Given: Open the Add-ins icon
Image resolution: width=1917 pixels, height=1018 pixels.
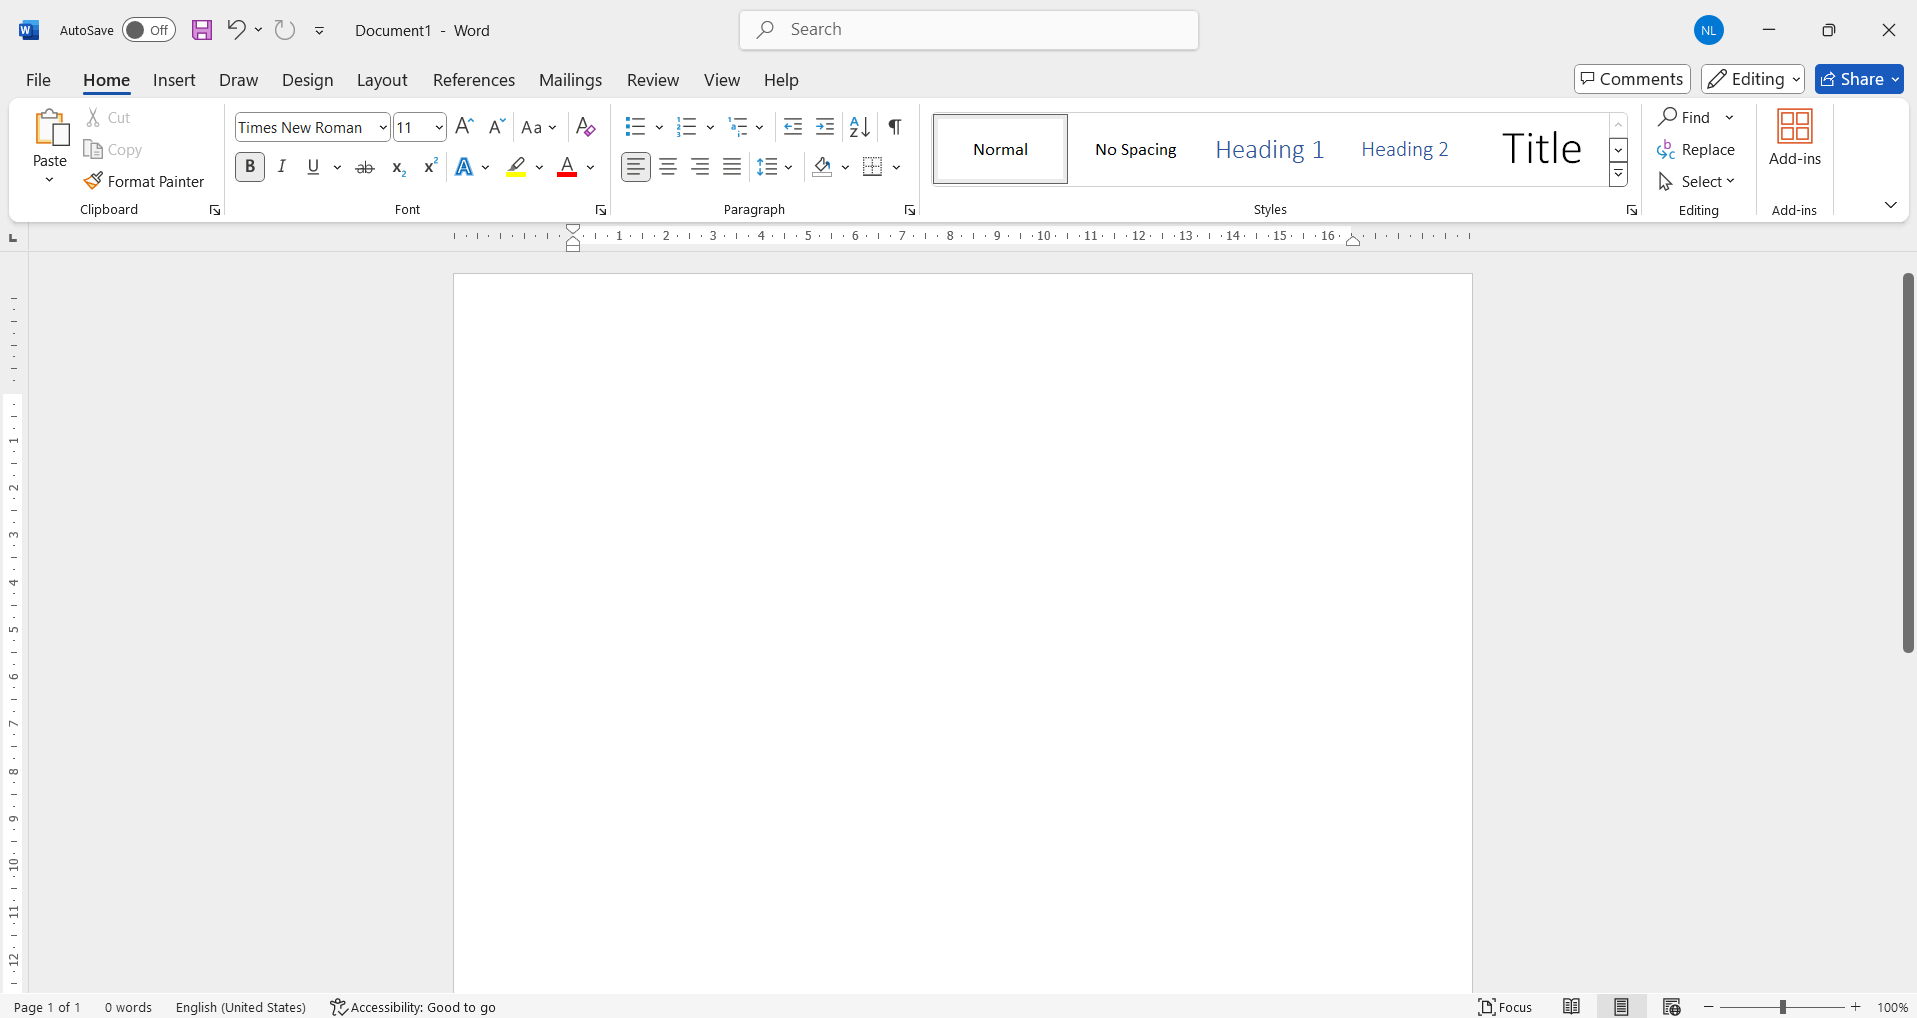Looking at the screenshot, I should [1794, 138].
